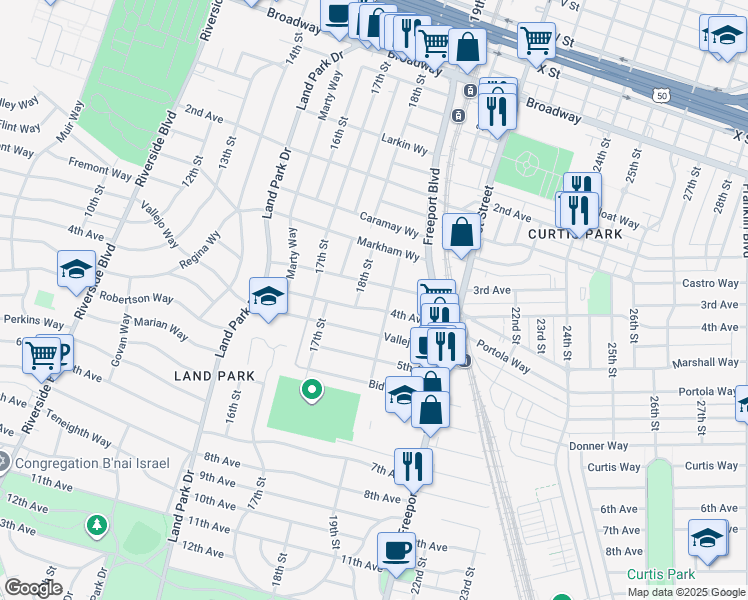
Task: Select the restaurant marker near 7th Ave
Action: tap(411, 465)
